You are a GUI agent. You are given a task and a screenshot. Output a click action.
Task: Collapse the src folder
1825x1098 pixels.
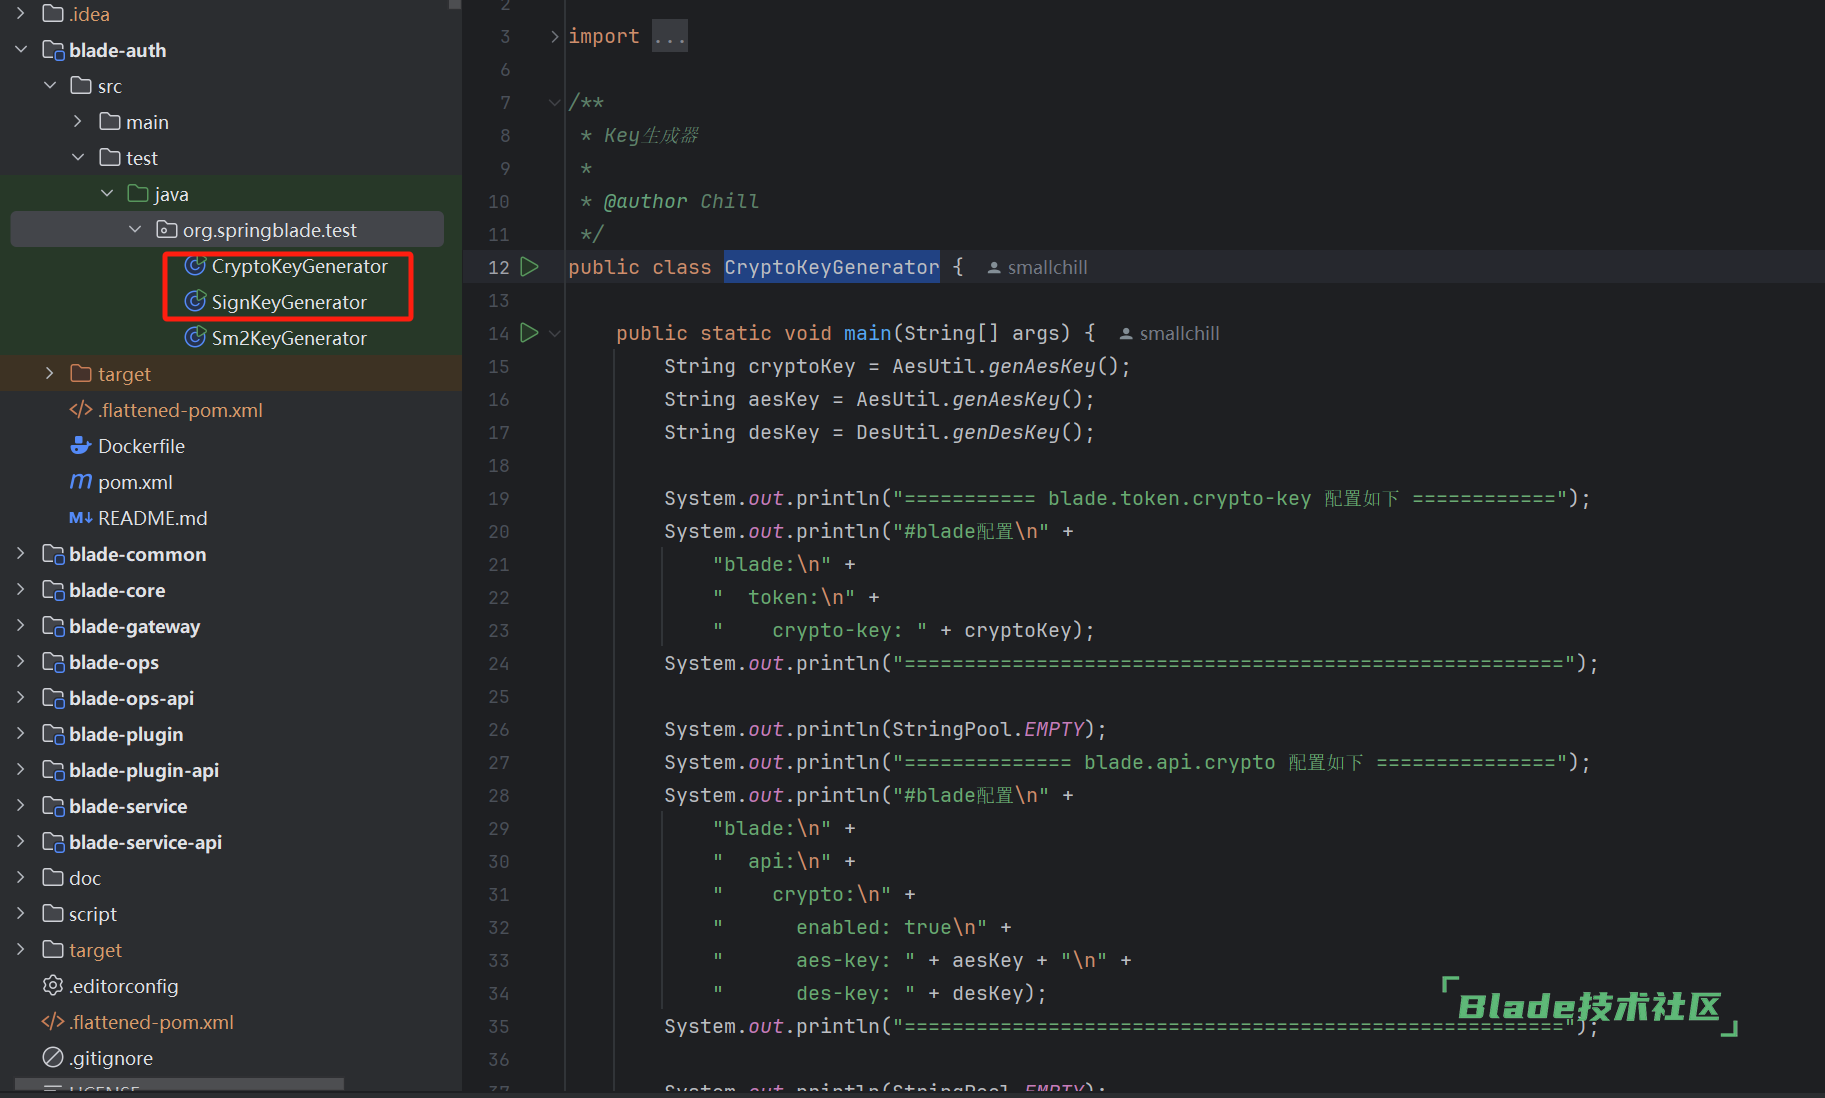50,85
